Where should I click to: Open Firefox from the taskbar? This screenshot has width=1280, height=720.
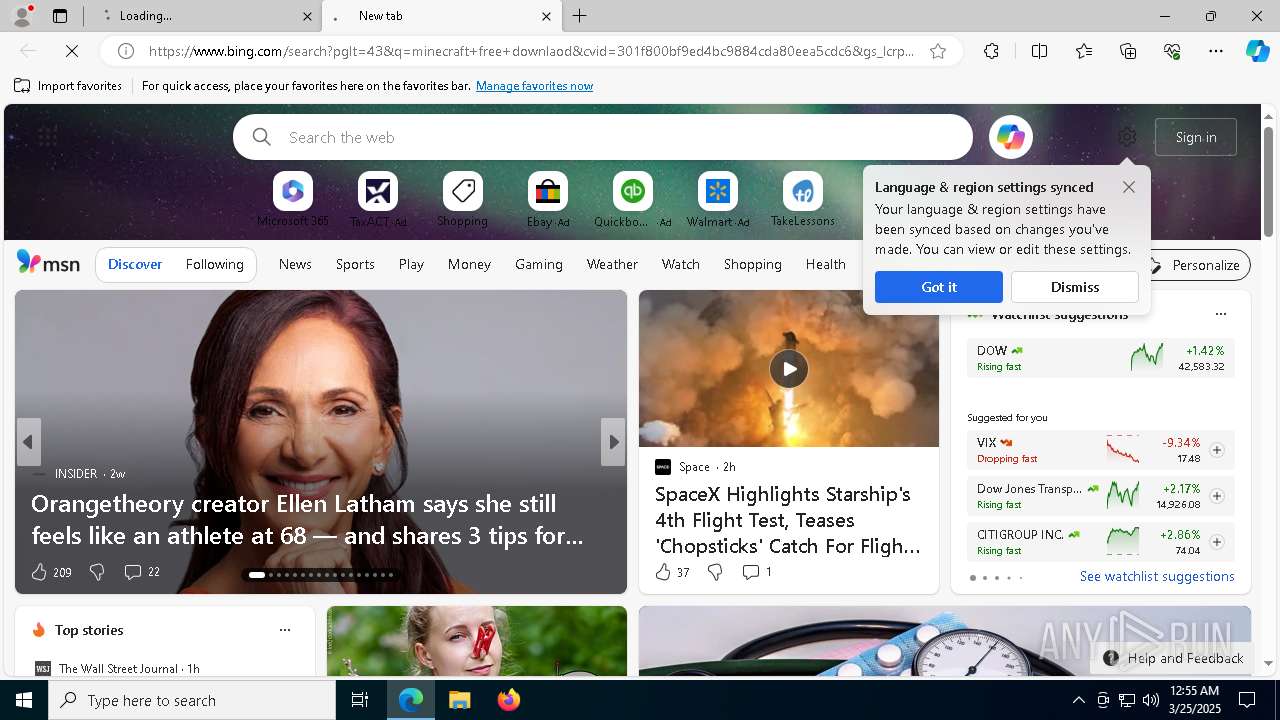509,700
